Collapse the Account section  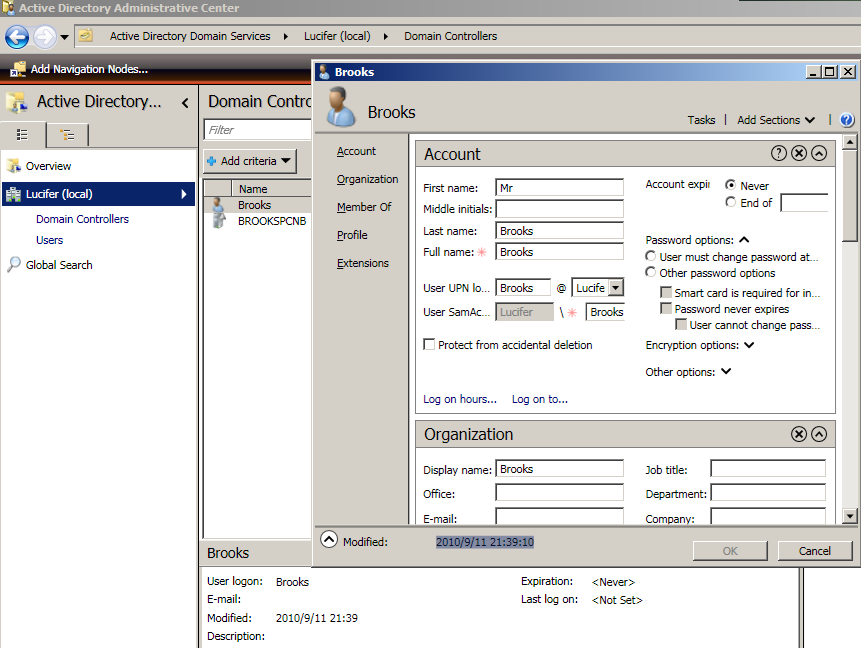(819, 153)
